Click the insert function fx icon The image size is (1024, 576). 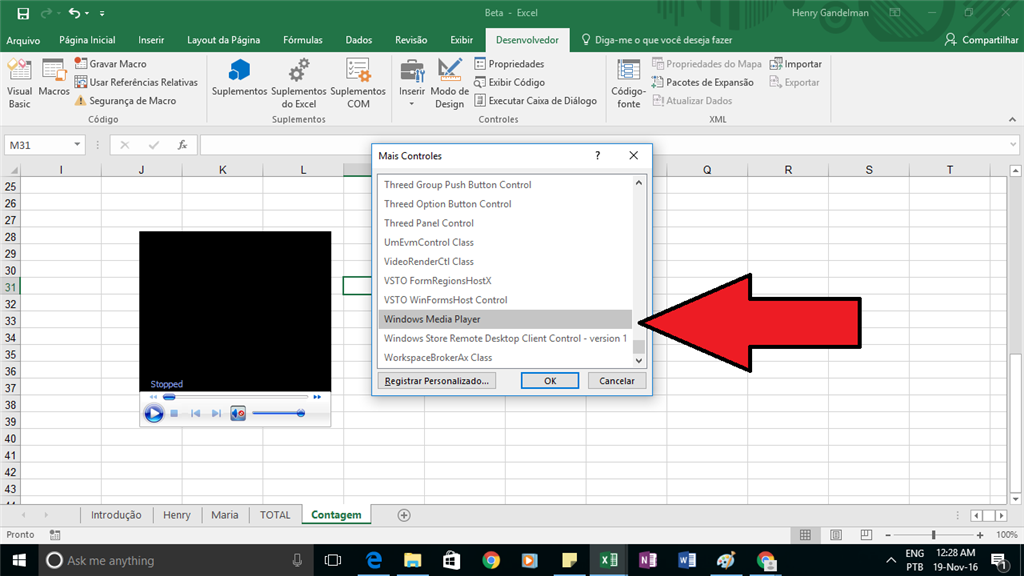pos(182,144)
